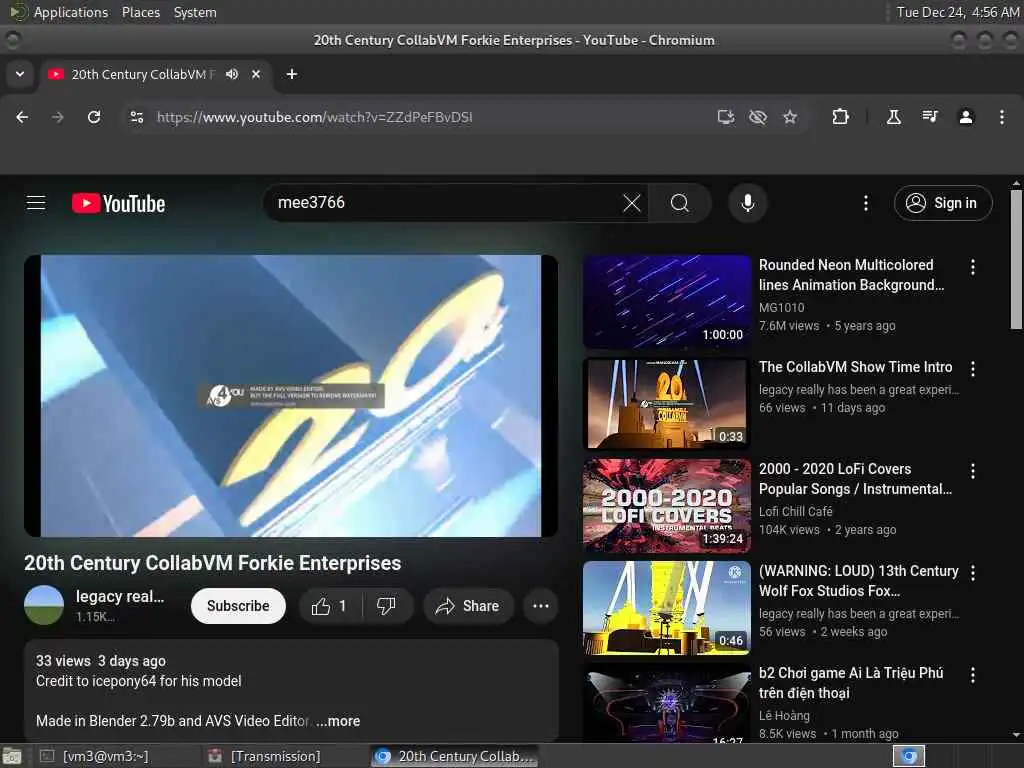
Task: Go back using the browser back arrow
Action: [22, 117]
